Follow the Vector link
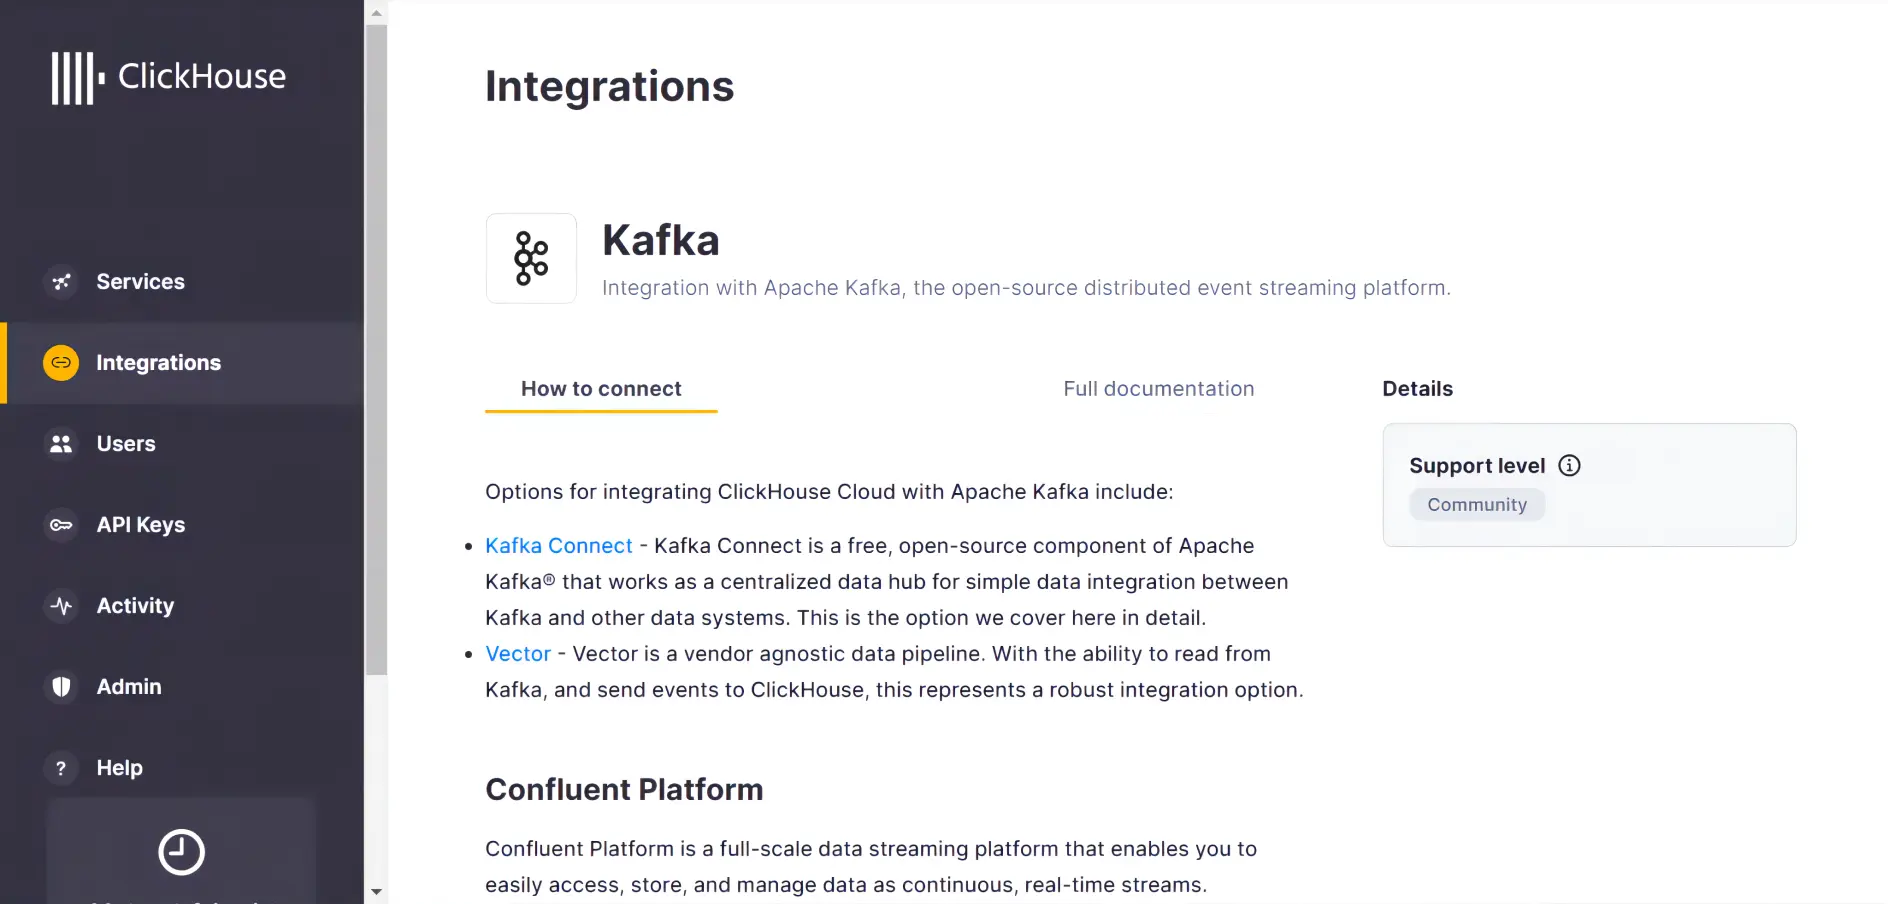 coord(518,654)
